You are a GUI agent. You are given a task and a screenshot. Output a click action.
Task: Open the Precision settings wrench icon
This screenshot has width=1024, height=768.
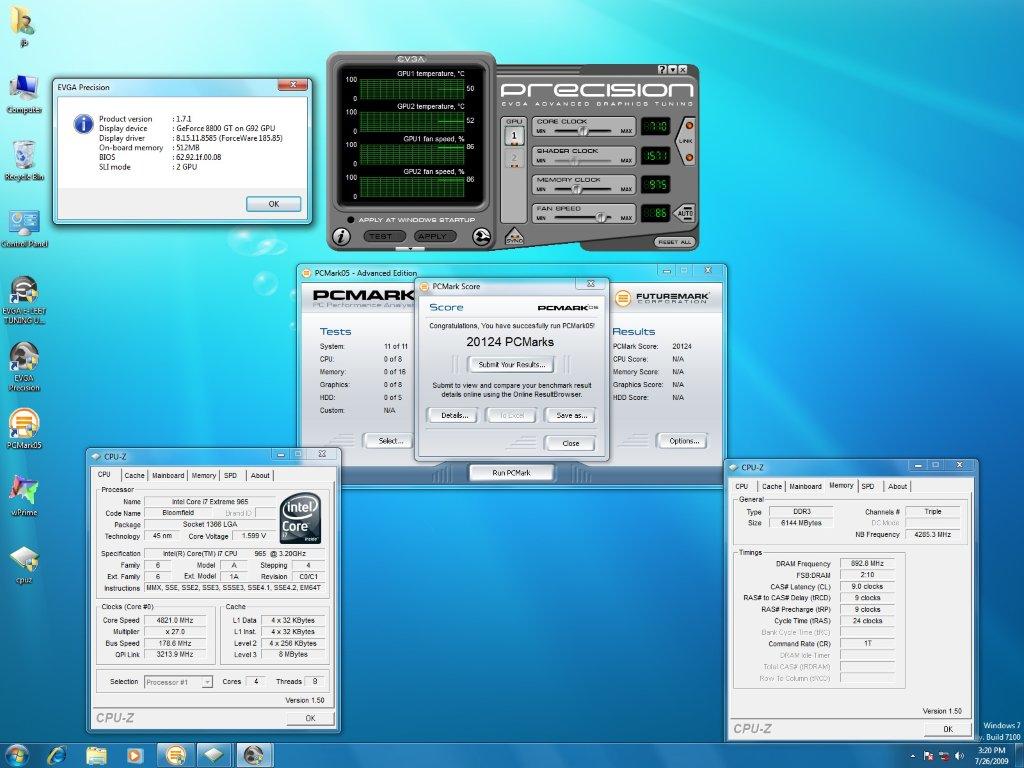coord(482,236)
